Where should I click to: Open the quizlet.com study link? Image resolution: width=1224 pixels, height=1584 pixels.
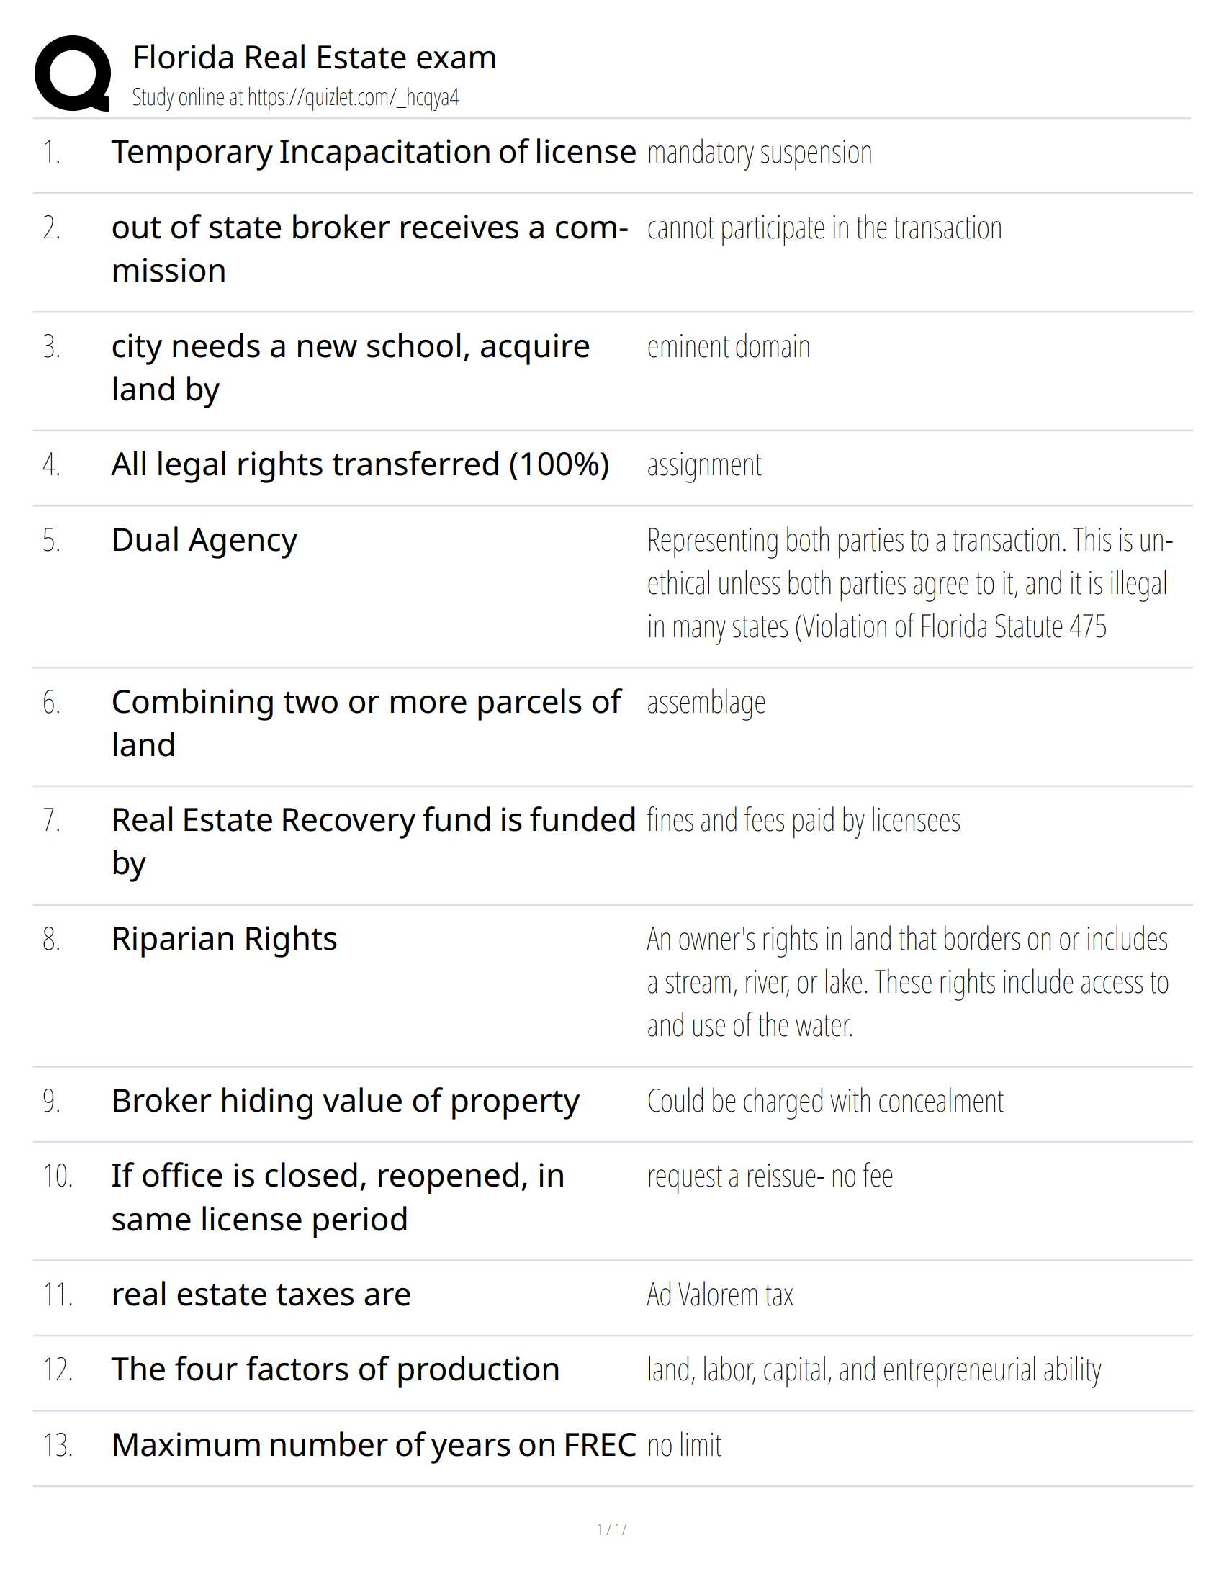(295, 97)
